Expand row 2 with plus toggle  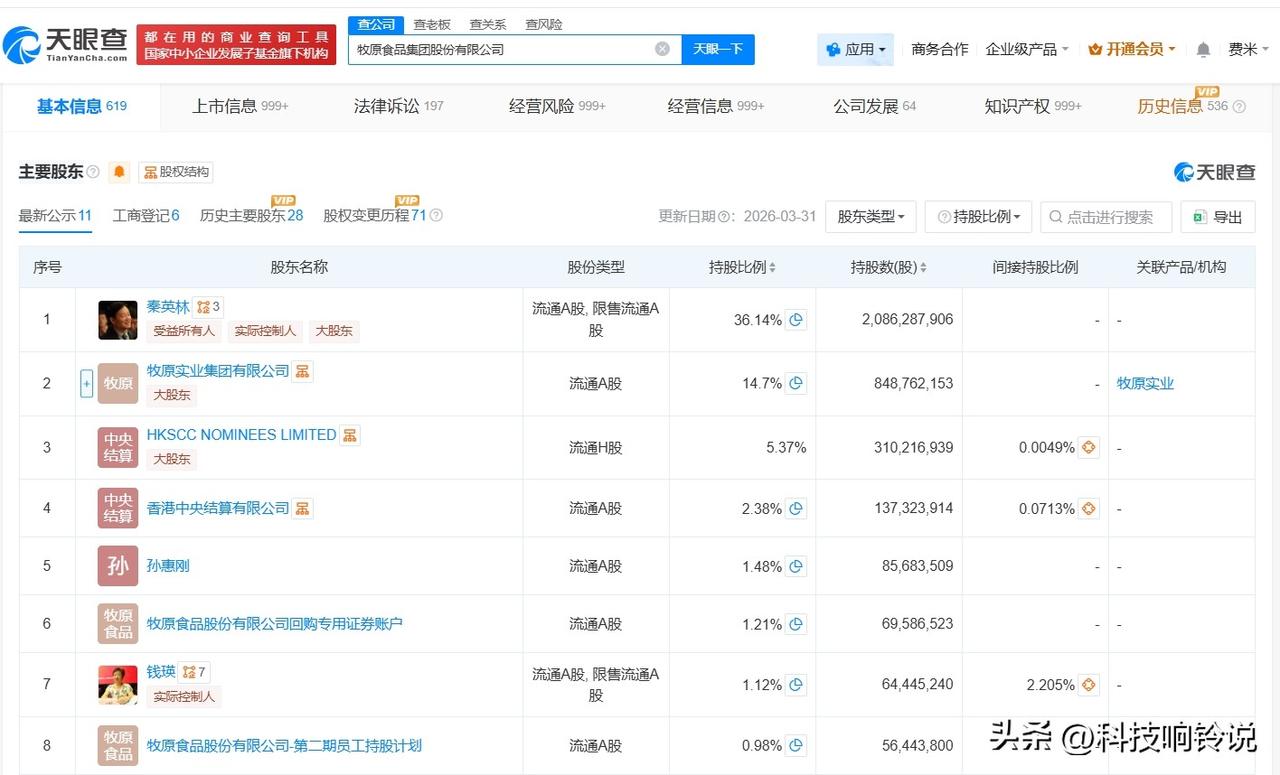(86, 383)
